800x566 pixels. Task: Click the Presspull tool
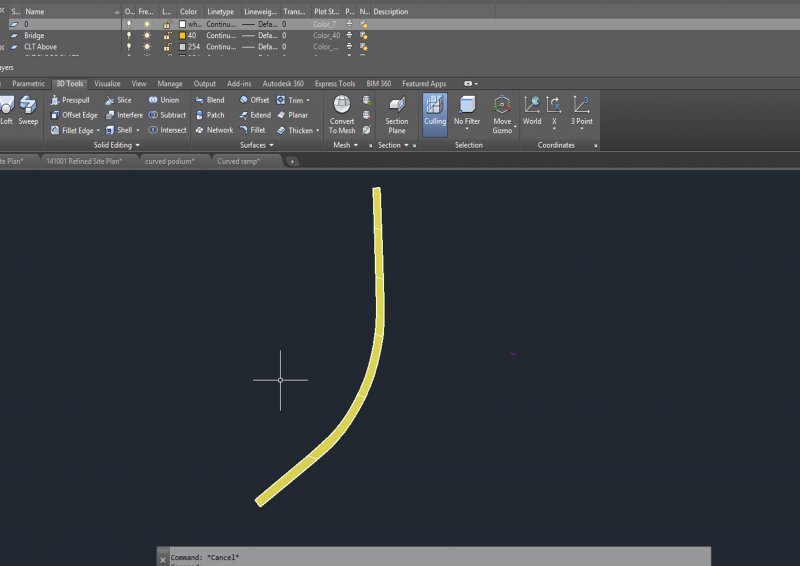click(70, 100)
